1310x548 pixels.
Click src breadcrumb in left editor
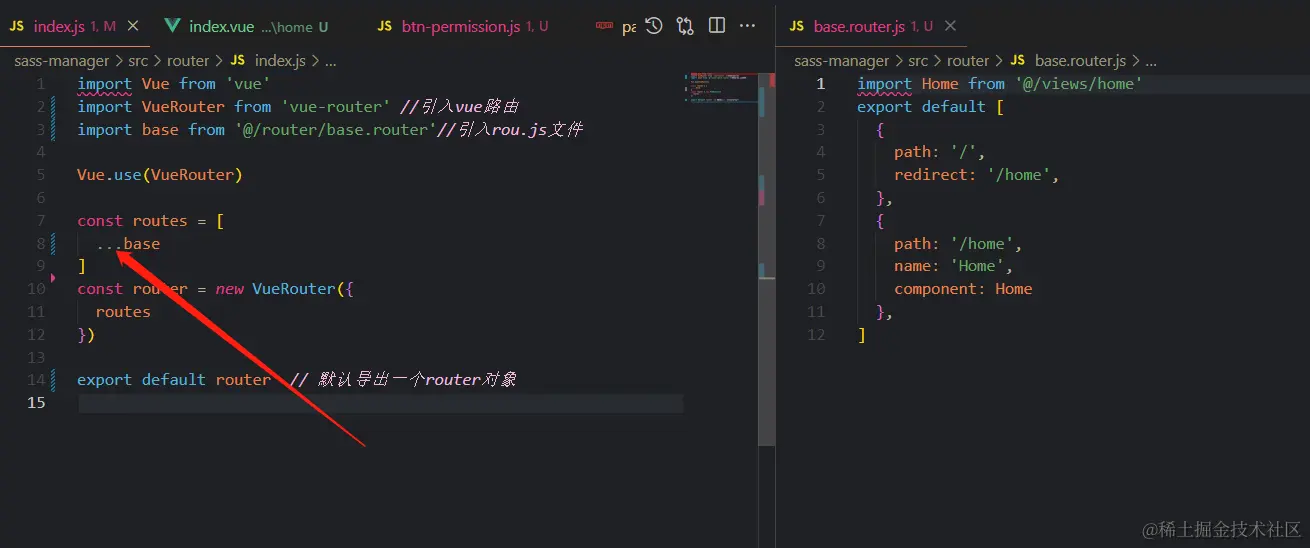pyautogui.click(x=137, y=61)
